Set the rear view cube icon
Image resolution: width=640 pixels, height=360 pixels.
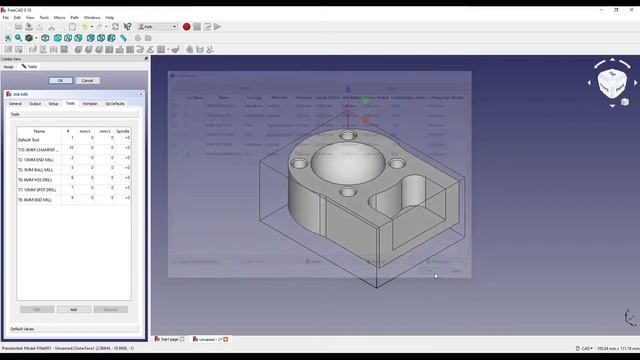tap(91, 38)
